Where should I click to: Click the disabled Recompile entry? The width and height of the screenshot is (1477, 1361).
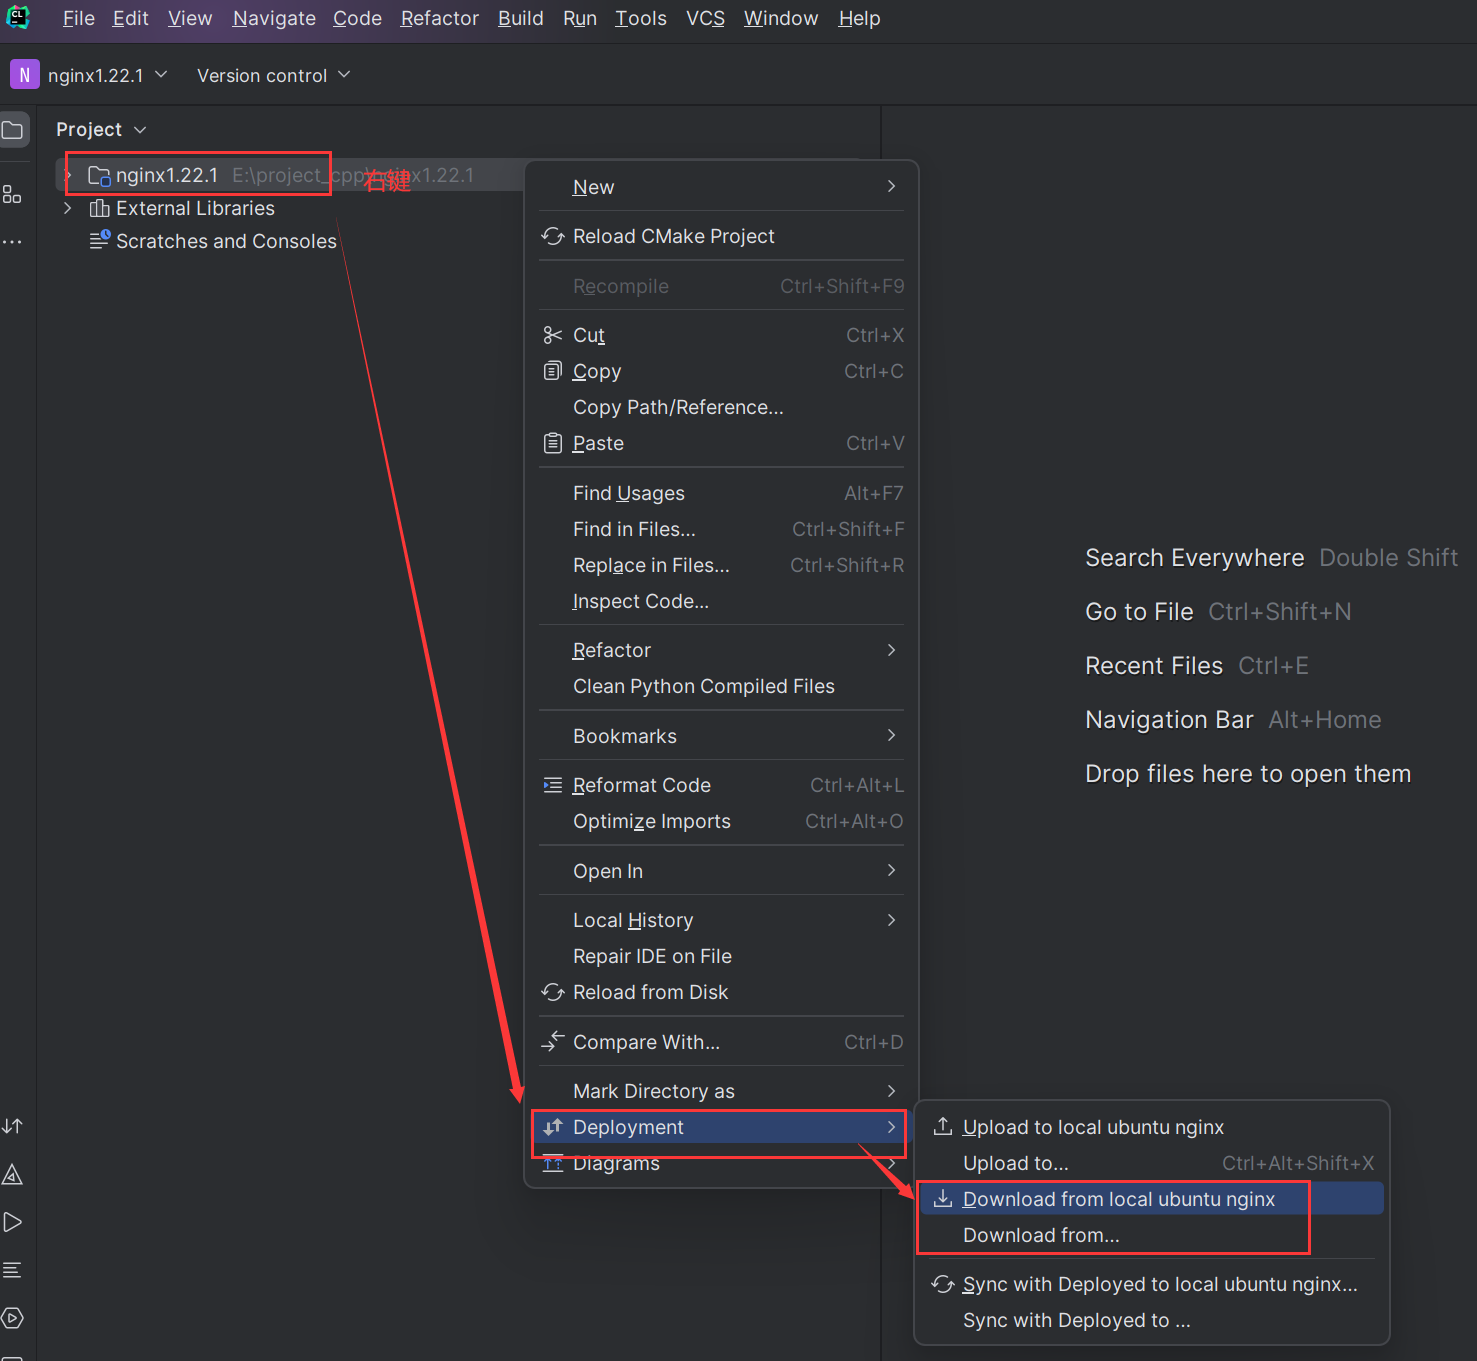click(x=721, y=286)
